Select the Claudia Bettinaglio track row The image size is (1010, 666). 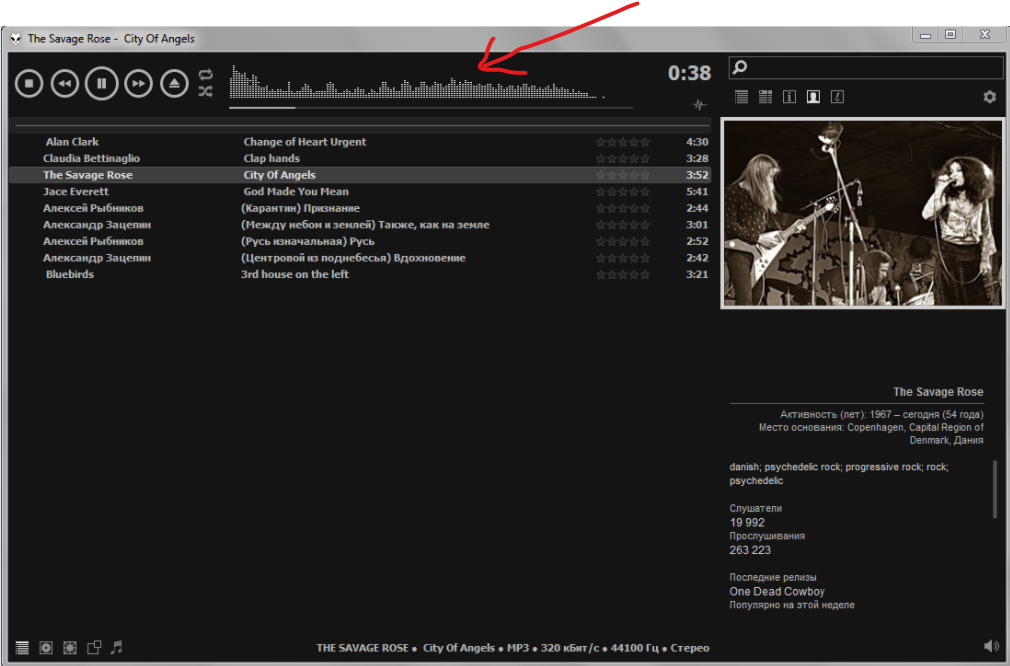tap(360, 158)
